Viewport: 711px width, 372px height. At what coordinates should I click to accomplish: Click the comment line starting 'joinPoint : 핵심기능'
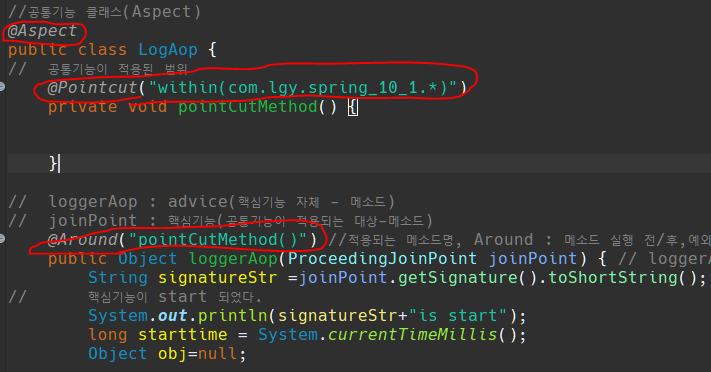pos(240,221)
